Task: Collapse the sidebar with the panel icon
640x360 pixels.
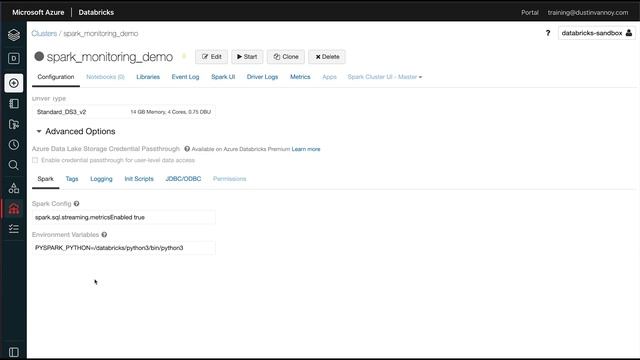Action: pyautogui.click(x=13, y=352)
